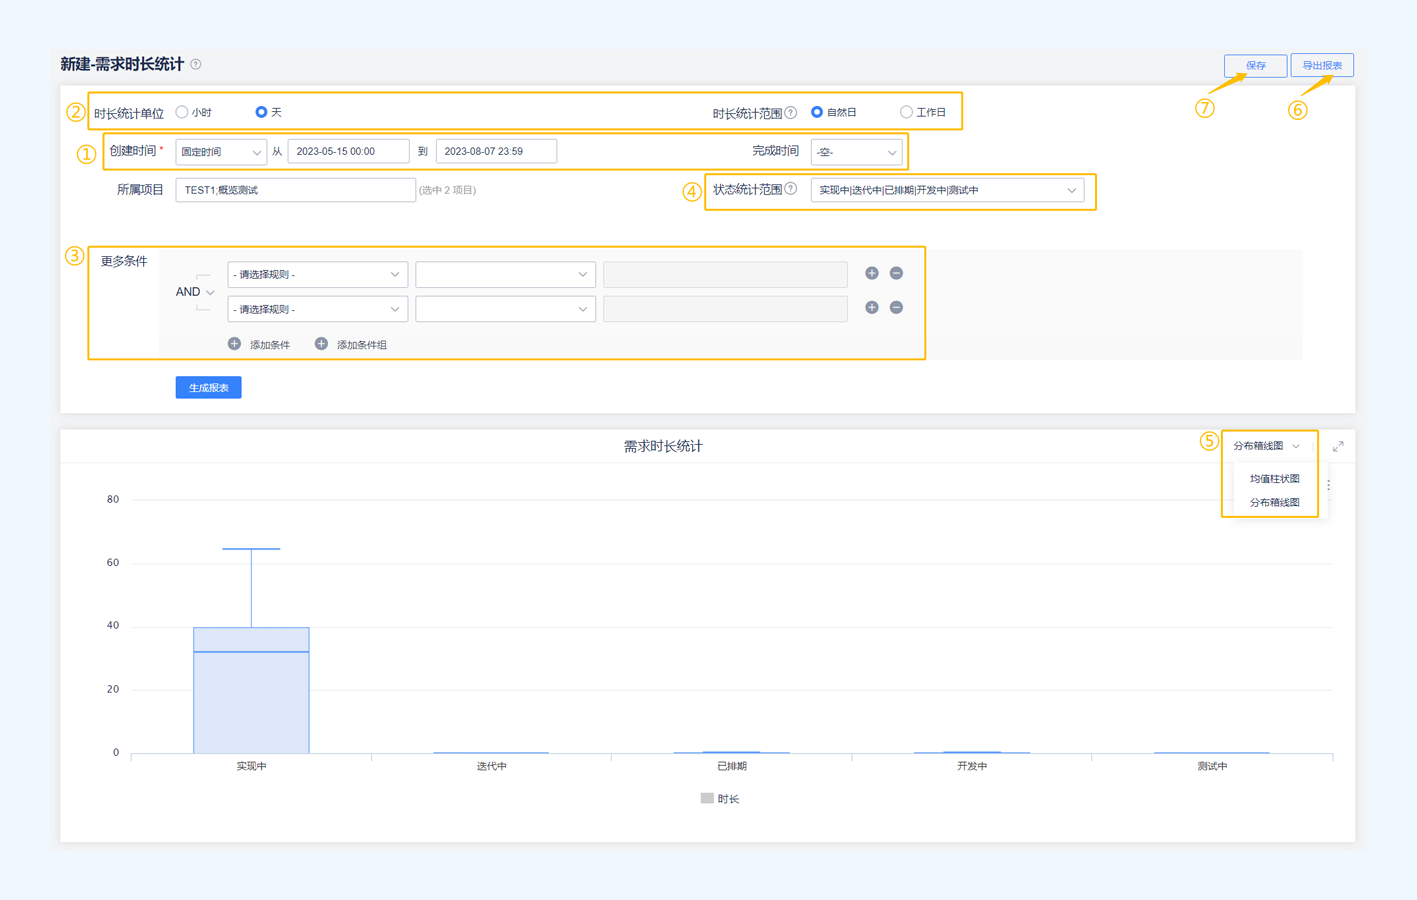The height and width of the screenshot is (900, 1417).
Task: Click 开发中 axis label
Action: pos(971,766)
